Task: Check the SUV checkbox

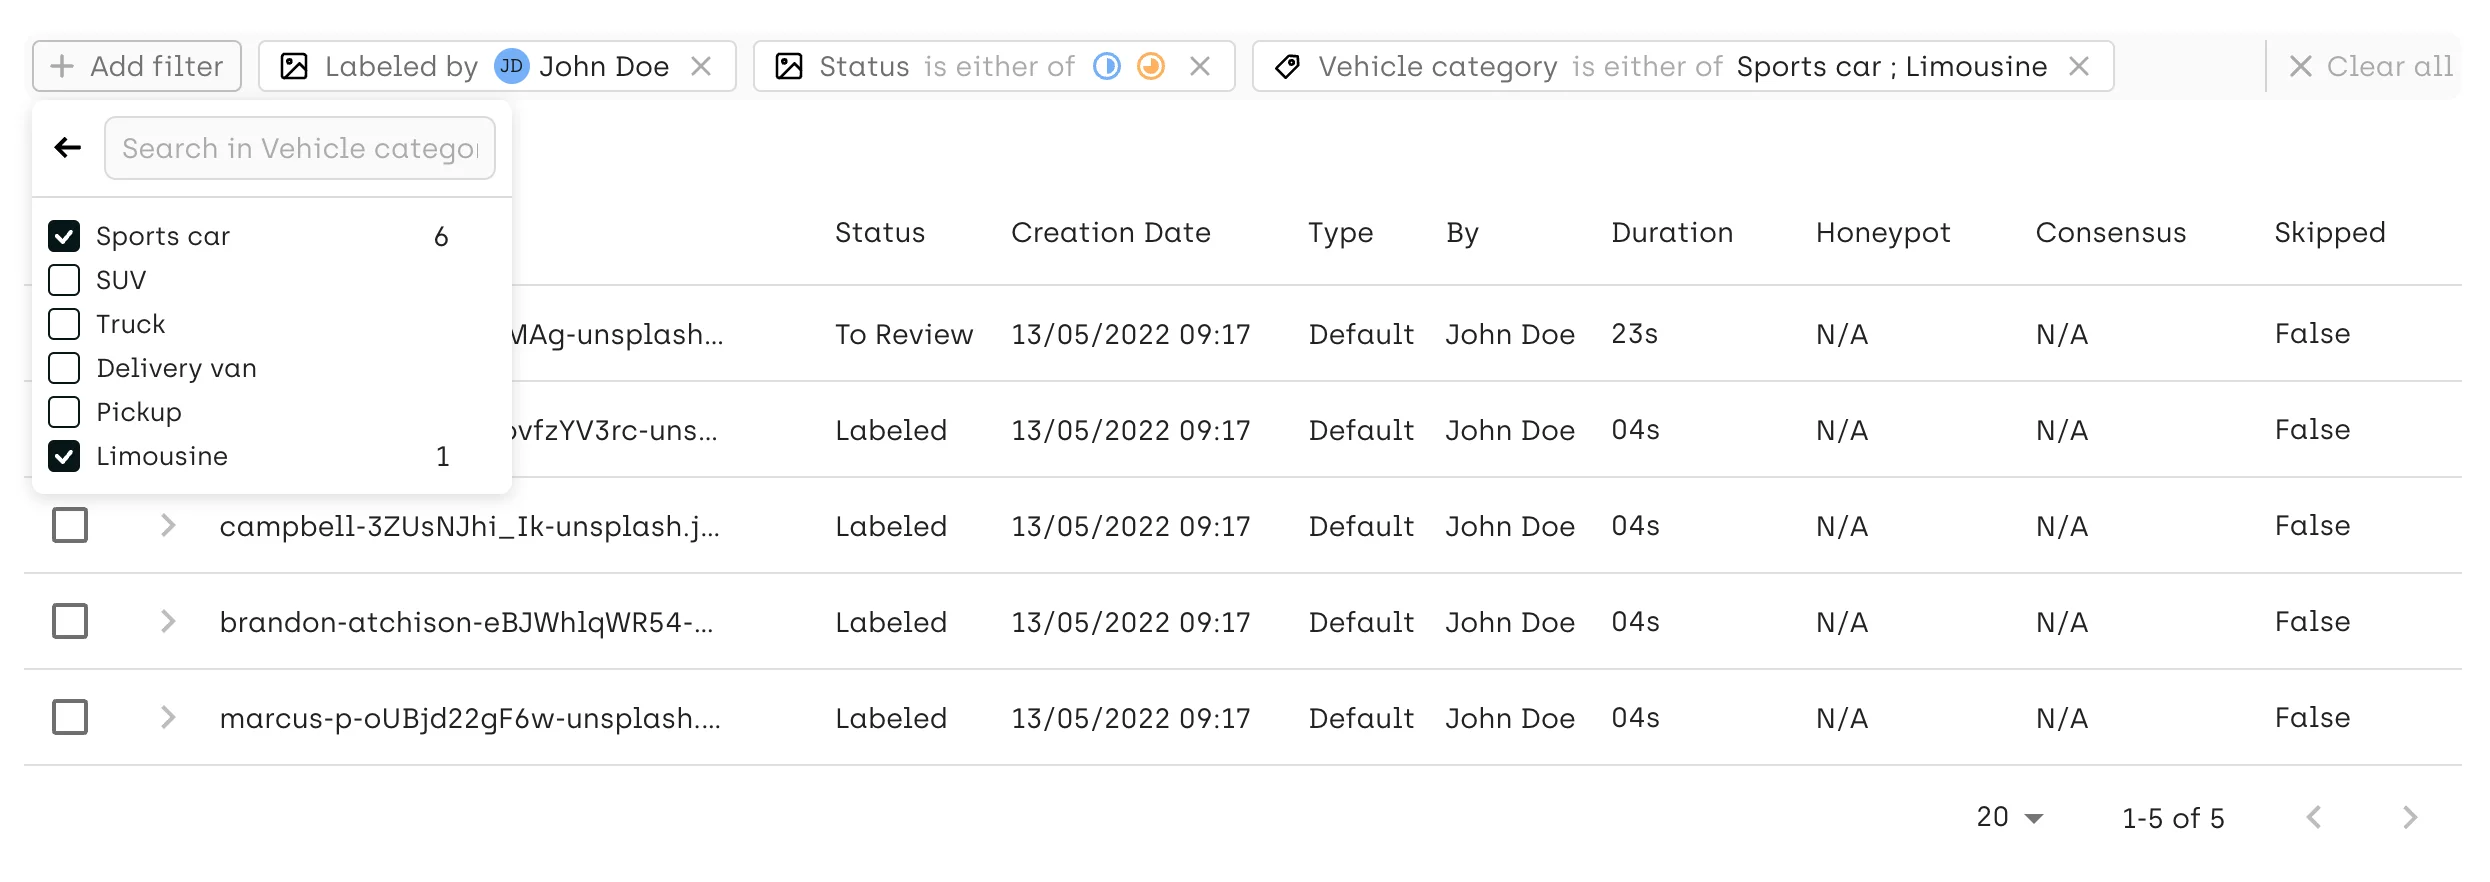Action: (64, 280)
